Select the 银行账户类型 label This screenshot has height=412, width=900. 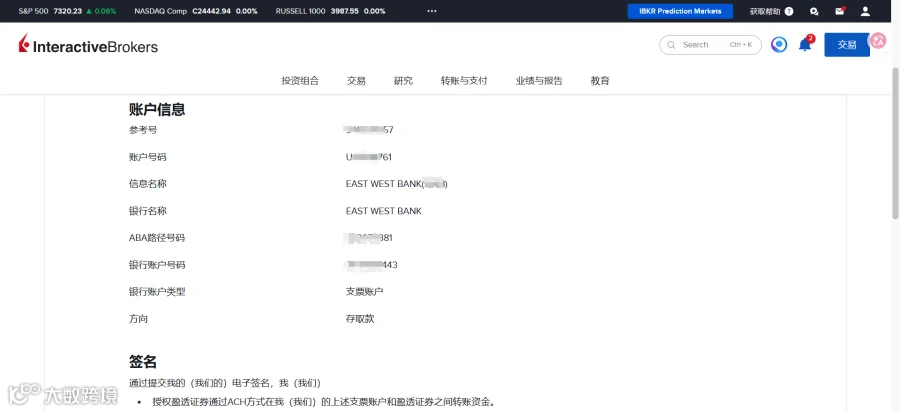pos(157,292)
